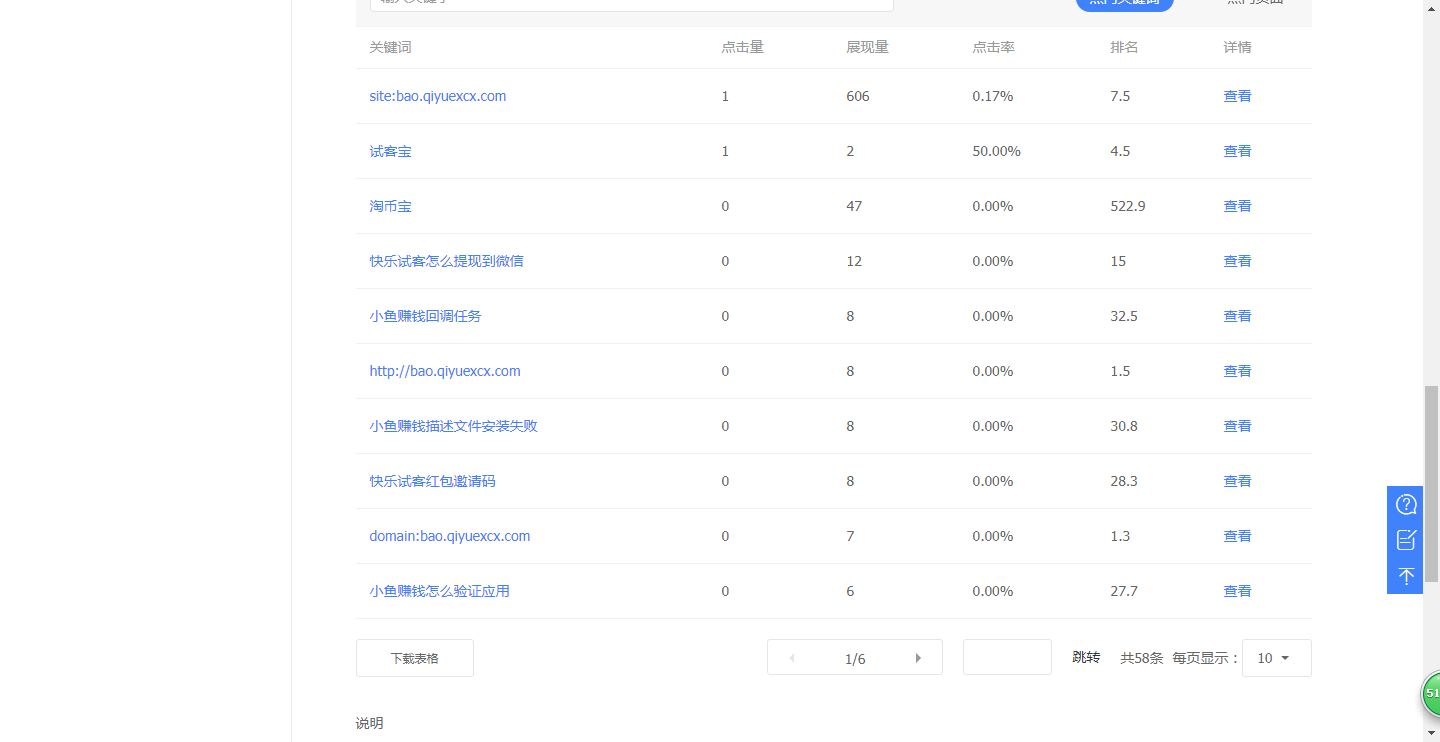Go to previous page arrow
This screenshot has width=1440, height=742.
(792, 658)
